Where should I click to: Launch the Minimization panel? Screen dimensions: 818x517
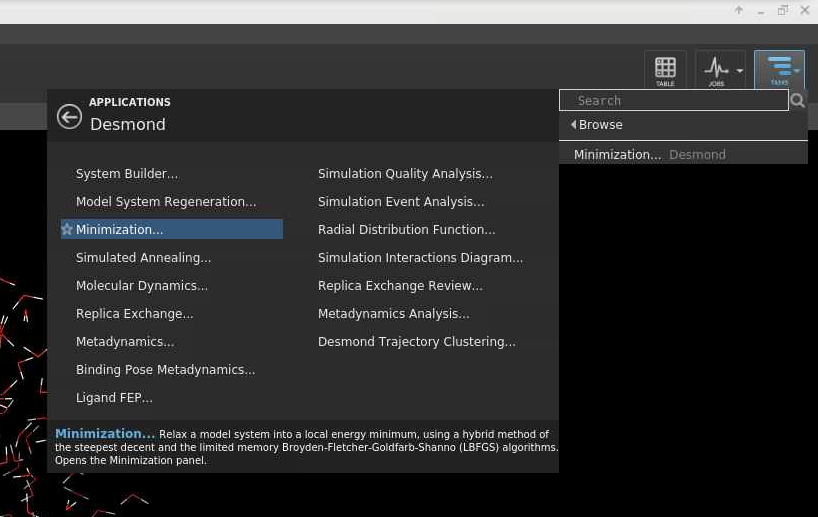coord(172,229)
